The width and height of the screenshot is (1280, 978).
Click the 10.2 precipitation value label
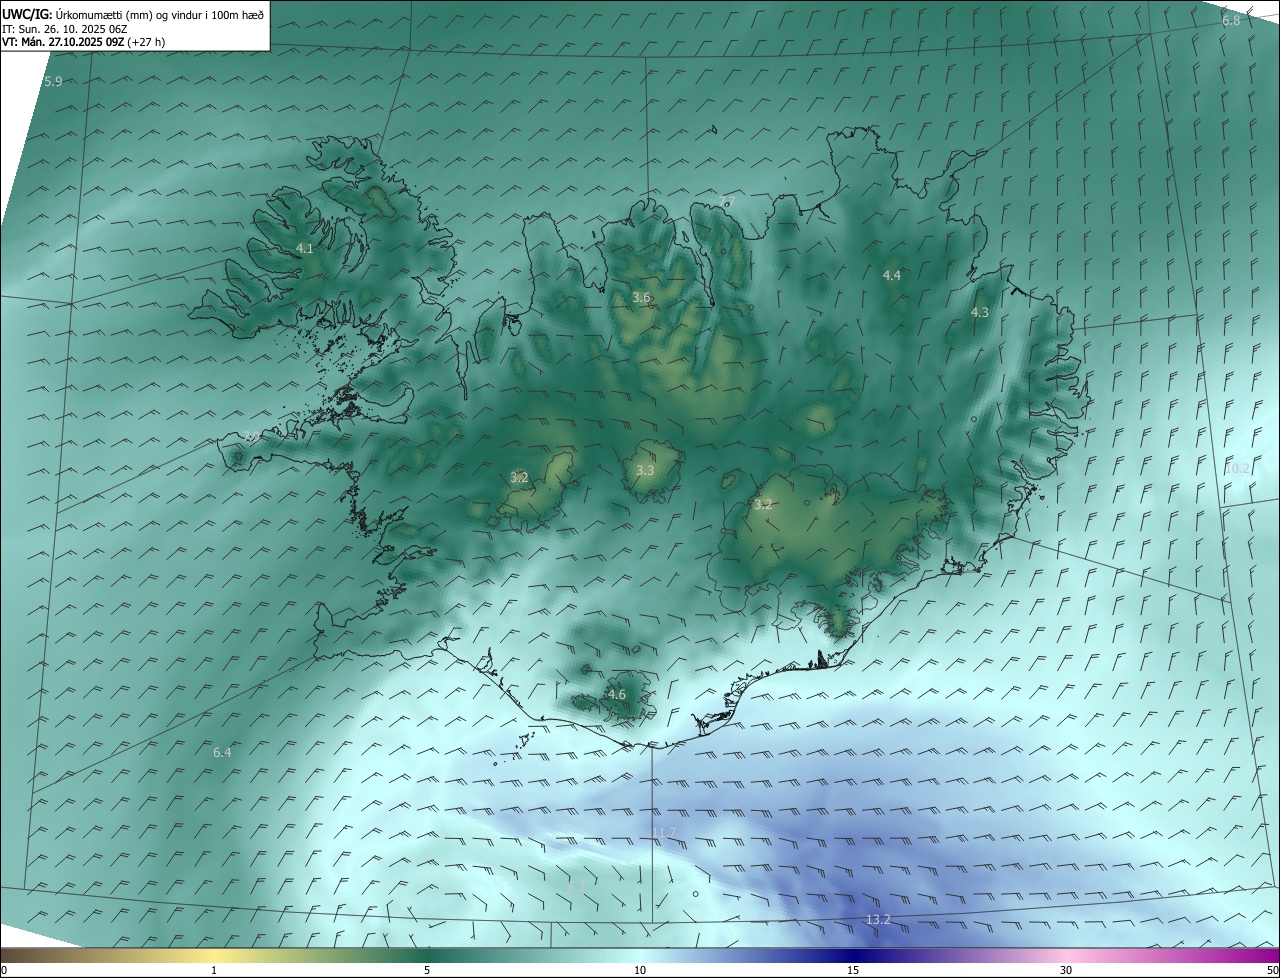pyautogui.click(x=1237, y=468)
